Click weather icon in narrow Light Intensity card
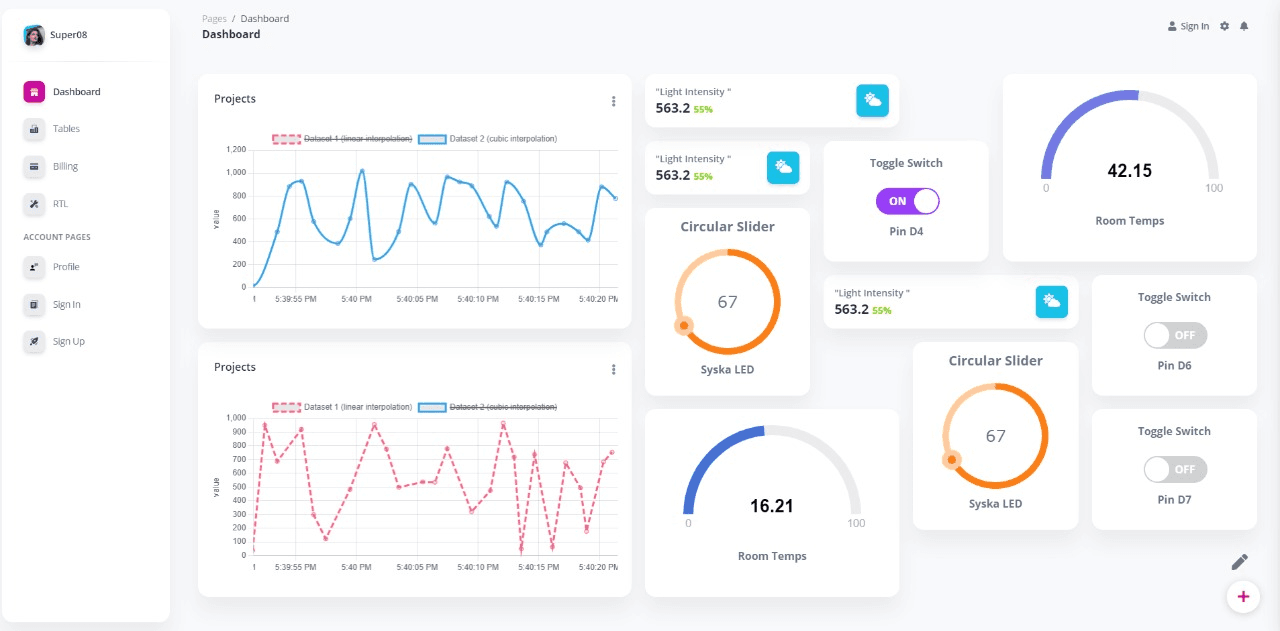 [x=783, y=167]
